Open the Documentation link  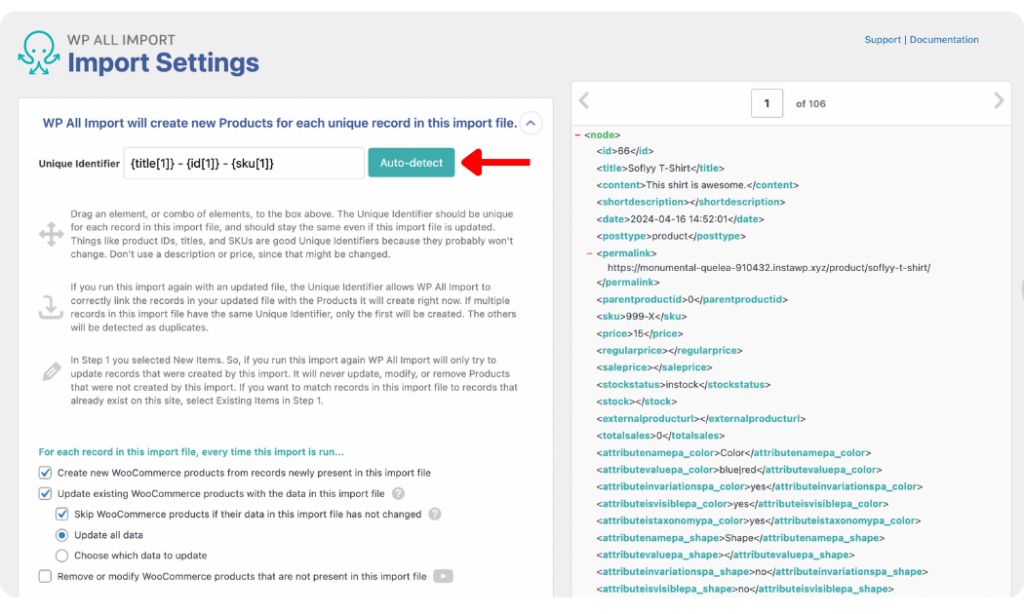[944, 40]
